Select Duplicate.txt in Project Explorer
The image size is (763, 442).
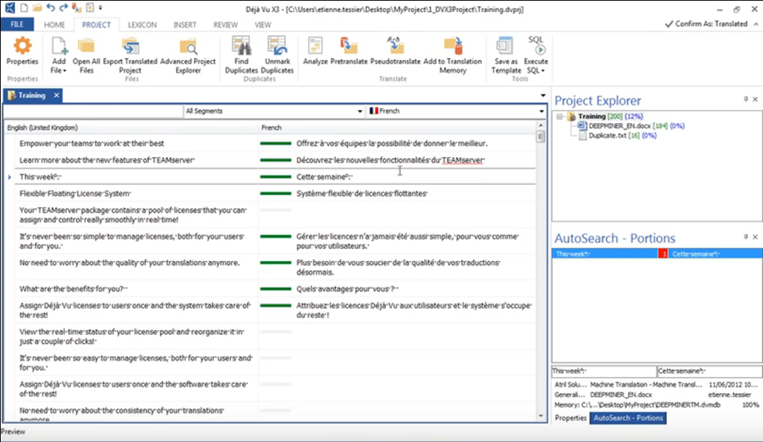point(607,136)
